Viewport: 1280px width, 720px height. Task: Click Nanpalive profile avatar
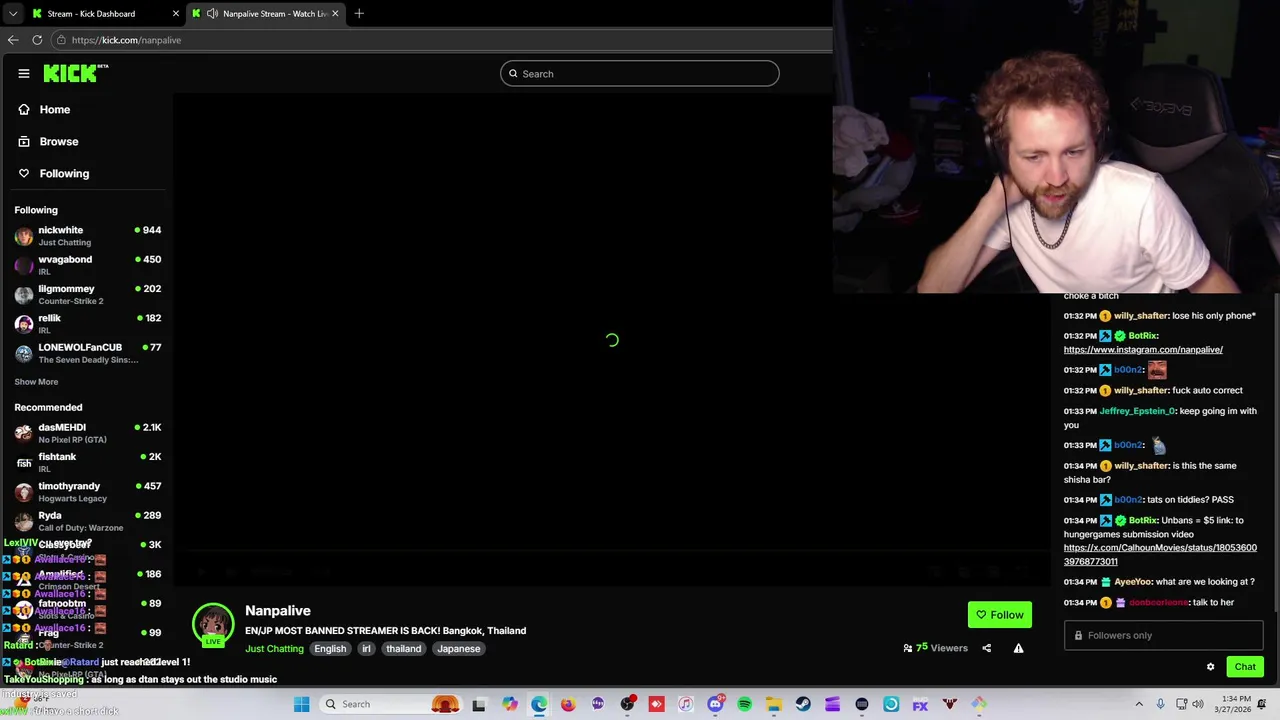point(213,625)
